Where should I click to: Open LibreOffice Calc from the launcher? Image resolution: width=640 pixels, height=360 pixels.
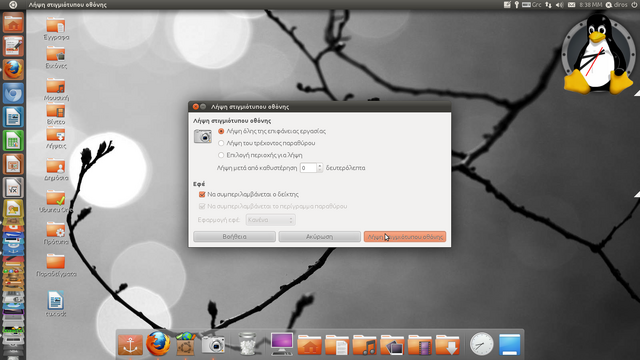click(x=13, y=141)
